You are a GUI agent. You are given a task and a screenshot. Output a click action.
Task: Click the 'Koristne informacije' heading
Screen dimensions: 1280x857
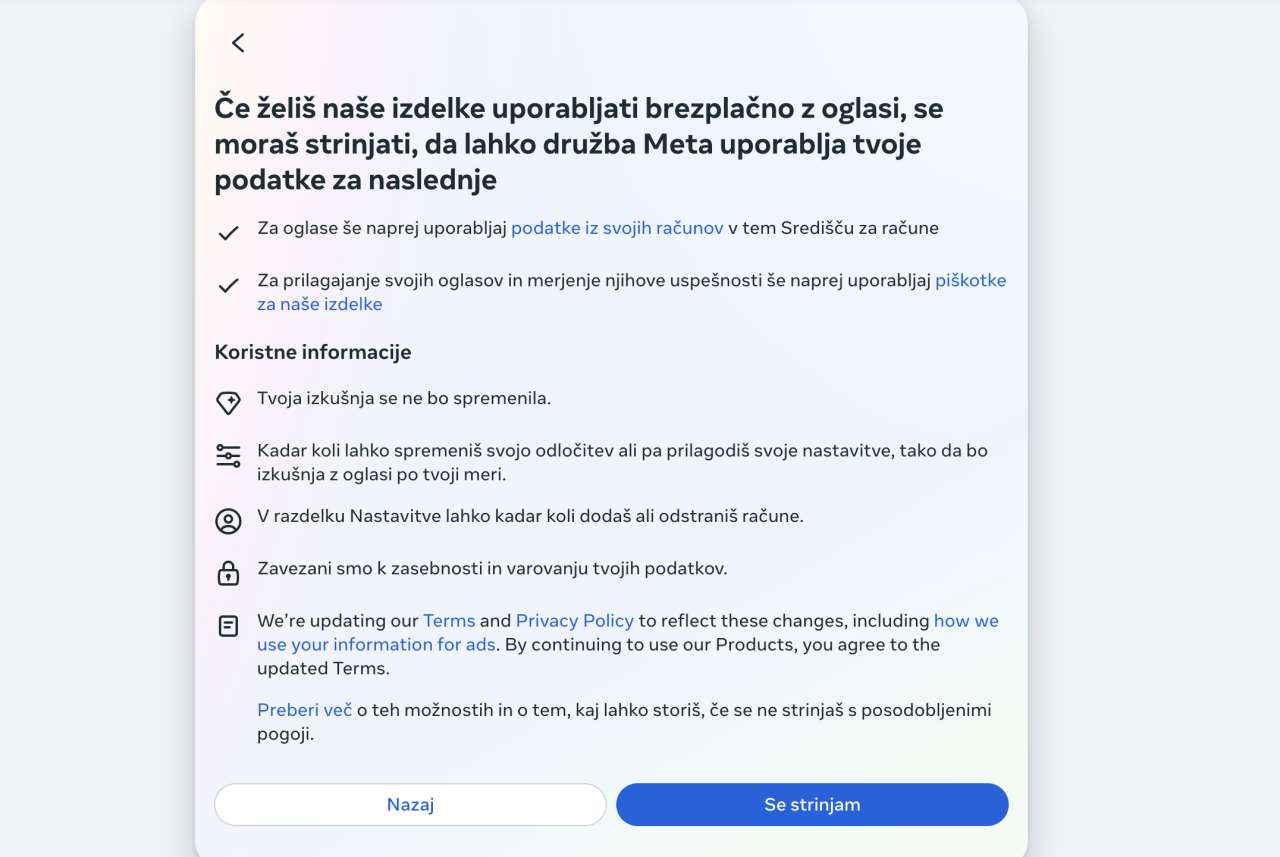(313, 352)
